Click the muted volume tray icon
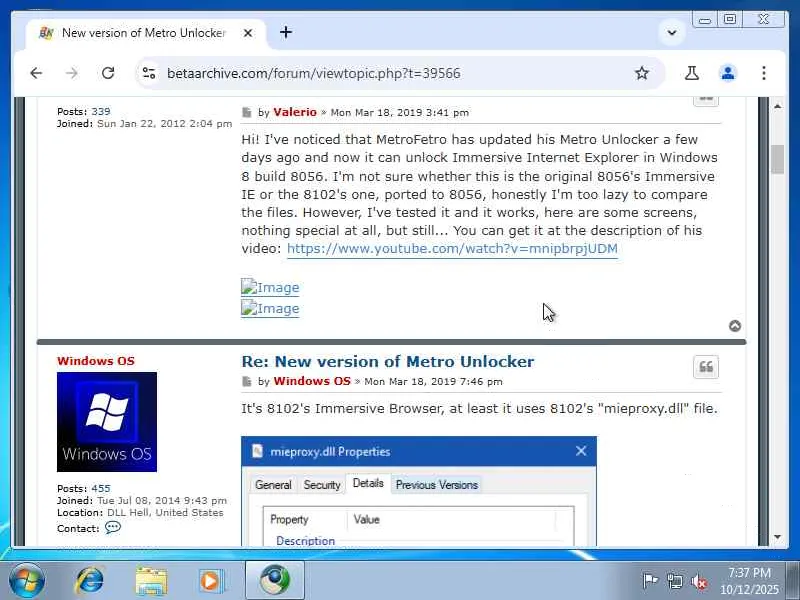The width and height of the screenshot is (800, 600). pos(699,581)
